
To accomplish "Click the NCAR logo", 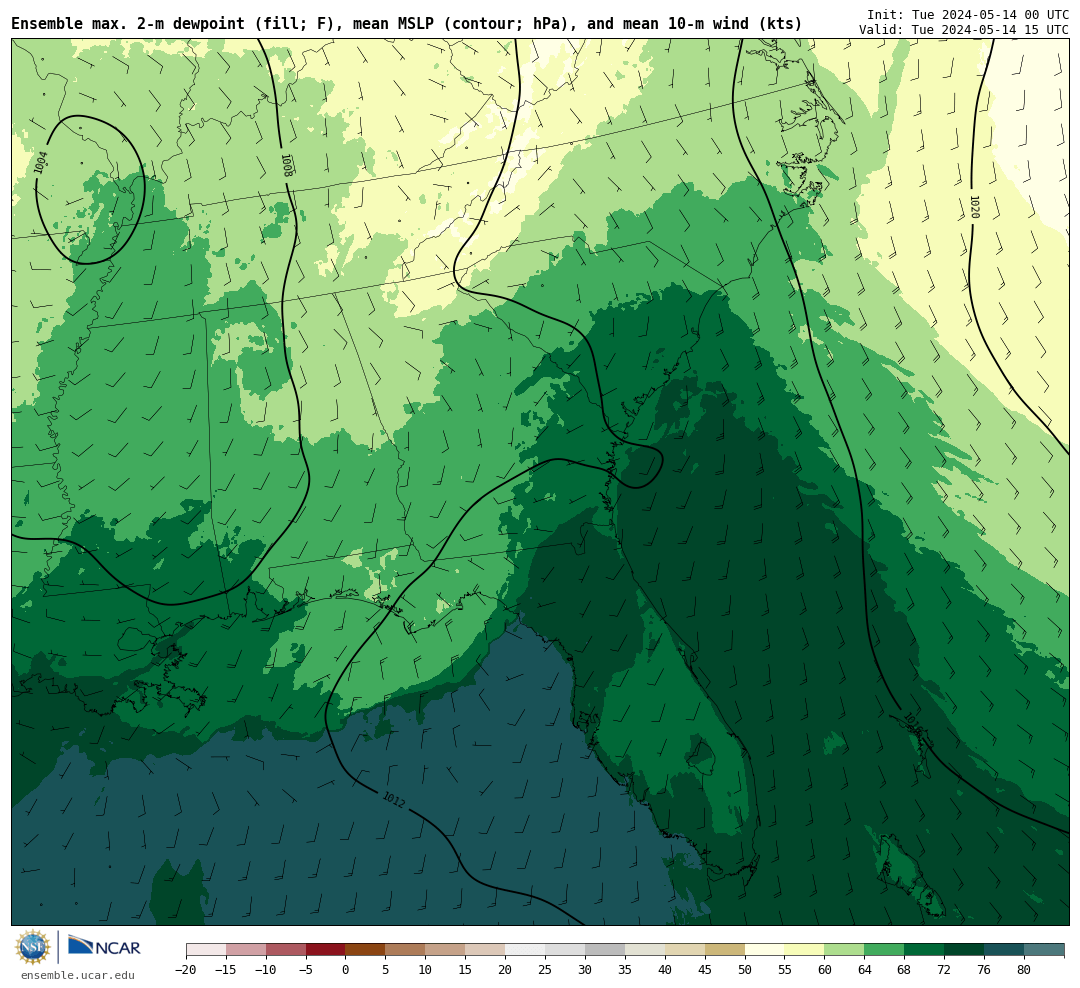I will point(105,946).
